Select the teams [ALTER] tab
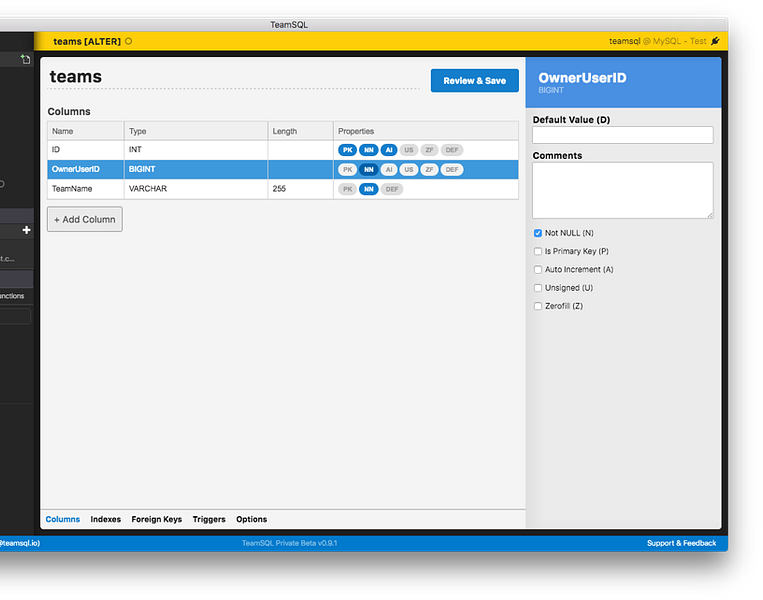 point(87,41)
